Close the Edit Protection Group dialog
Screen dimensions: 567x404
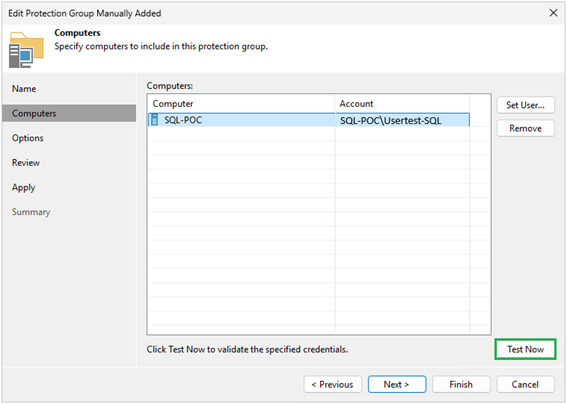553,13
